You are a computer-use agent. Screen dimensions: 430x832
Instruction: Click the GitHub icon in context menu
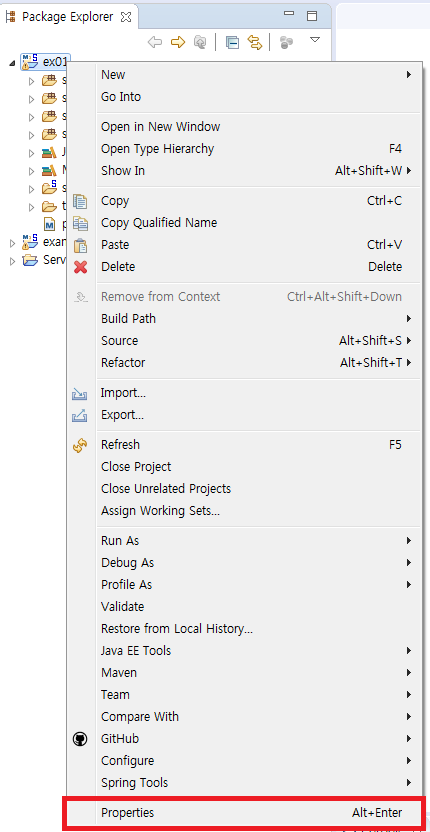(x=80, y=739)
